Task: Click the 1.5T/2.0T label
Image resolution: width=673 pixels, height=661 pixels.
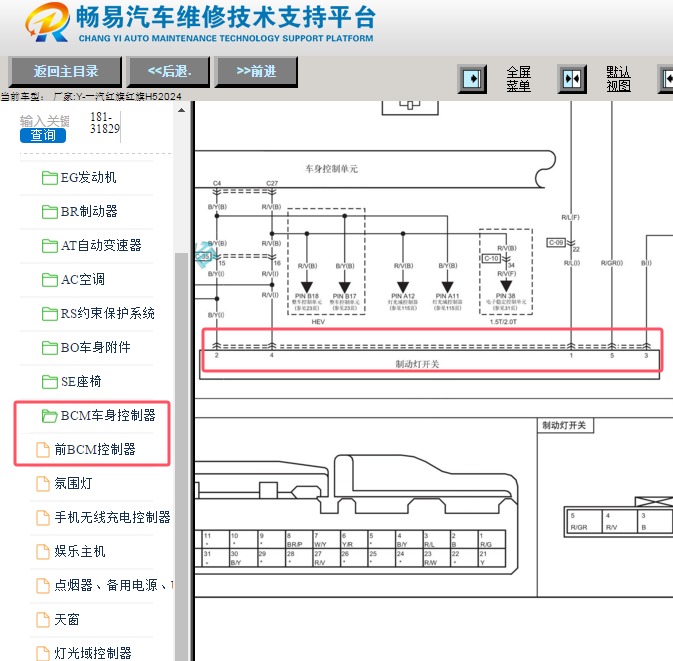Action: click(503, 321)
